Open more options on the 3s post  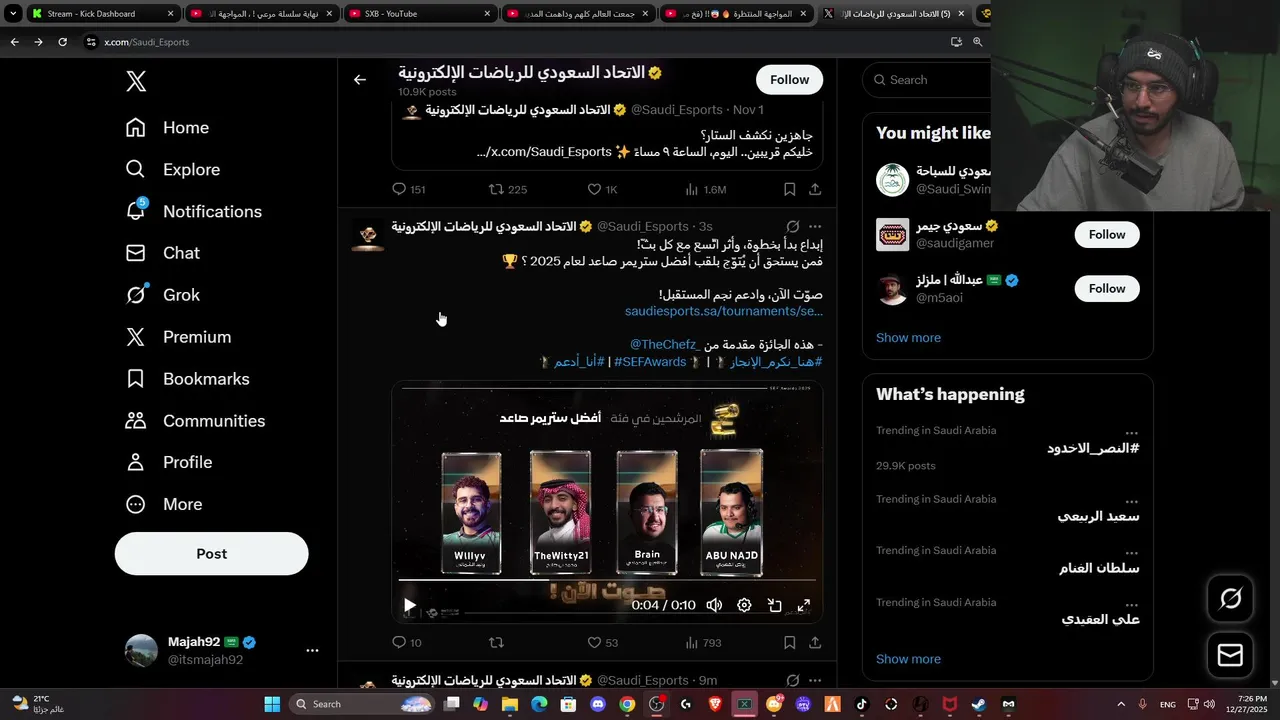tap(815, 227)
